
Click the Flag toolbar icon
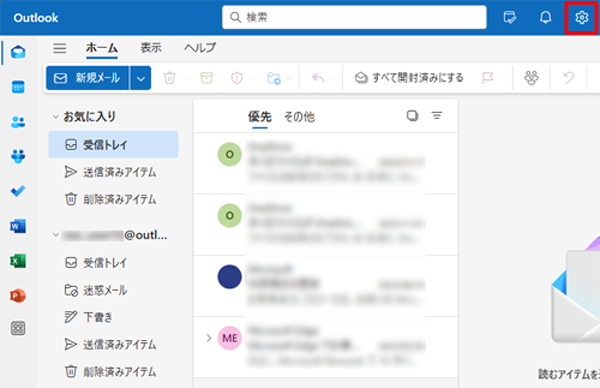tap(488, 78)
